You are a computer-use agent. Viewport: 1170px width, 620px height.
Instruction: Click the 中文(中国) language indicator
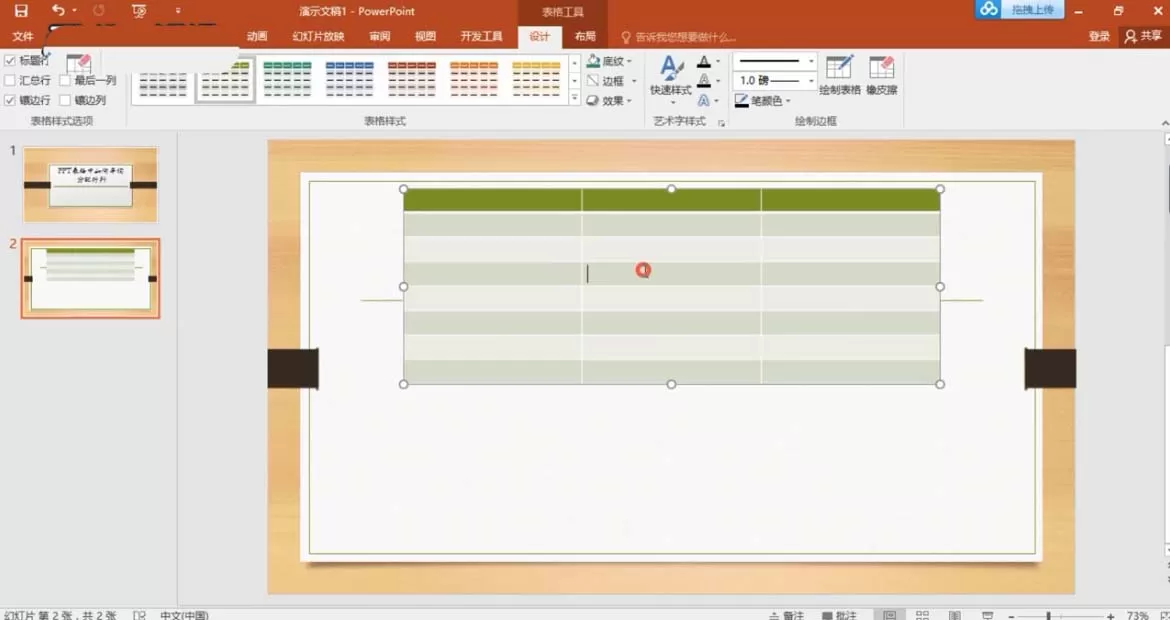[184, 616]
